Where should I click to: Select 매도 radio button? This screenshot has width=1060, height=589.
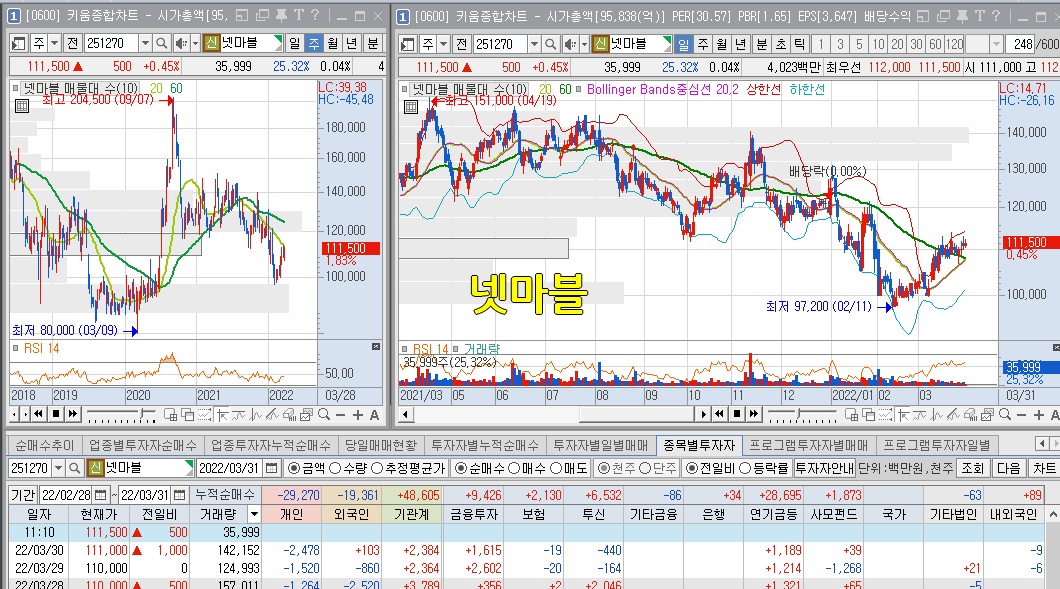[x=556, y=468]
